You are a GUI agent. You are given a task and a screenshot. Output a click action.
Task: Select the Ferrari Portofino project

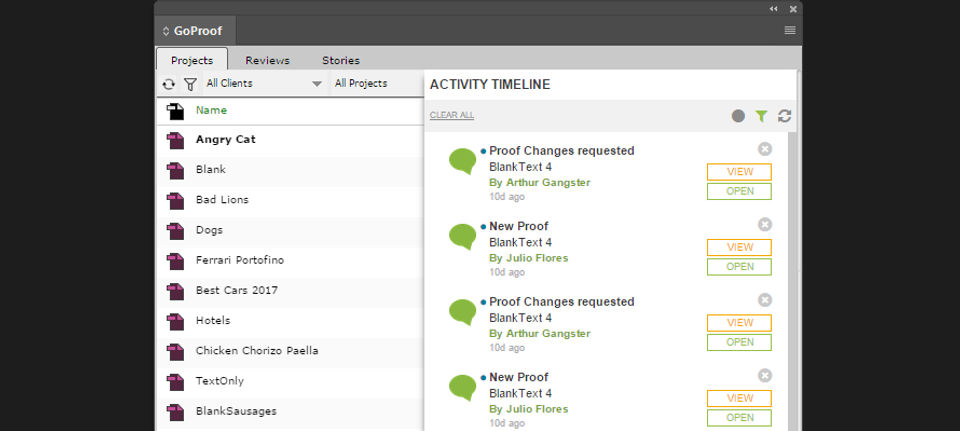click(240, 260)
